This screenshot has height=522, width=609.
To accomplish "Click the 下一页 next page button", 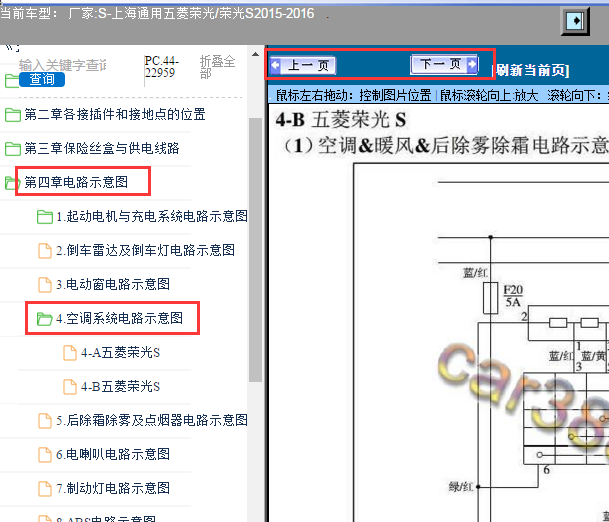I will (x=444, y=64).
